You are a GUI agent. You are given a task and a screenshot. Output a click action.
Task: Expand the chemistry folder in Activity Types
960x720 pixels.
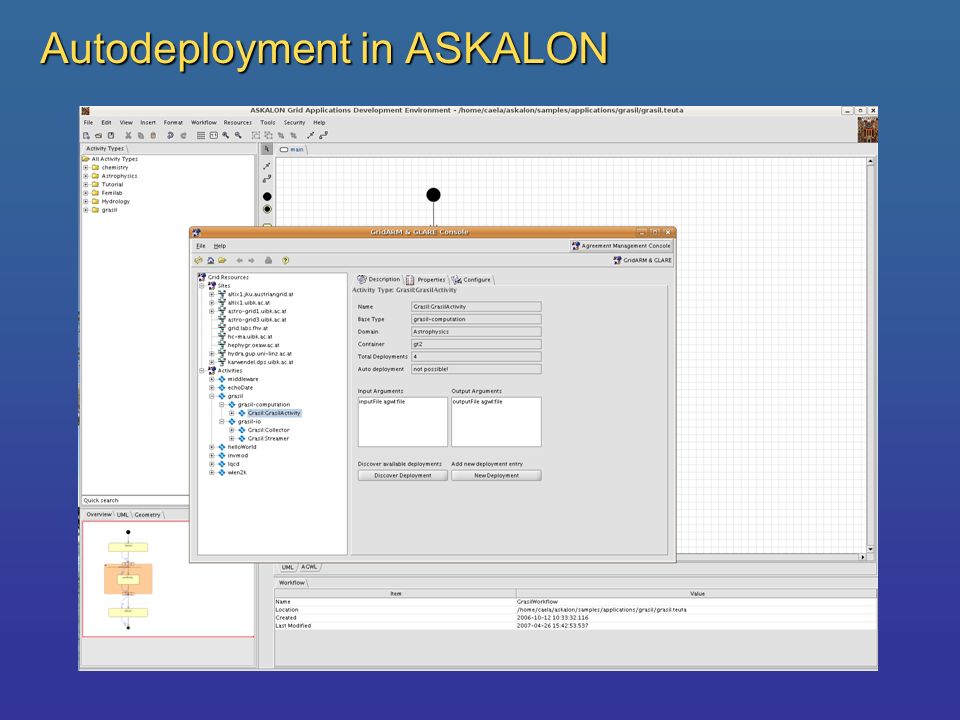point(86,167)
